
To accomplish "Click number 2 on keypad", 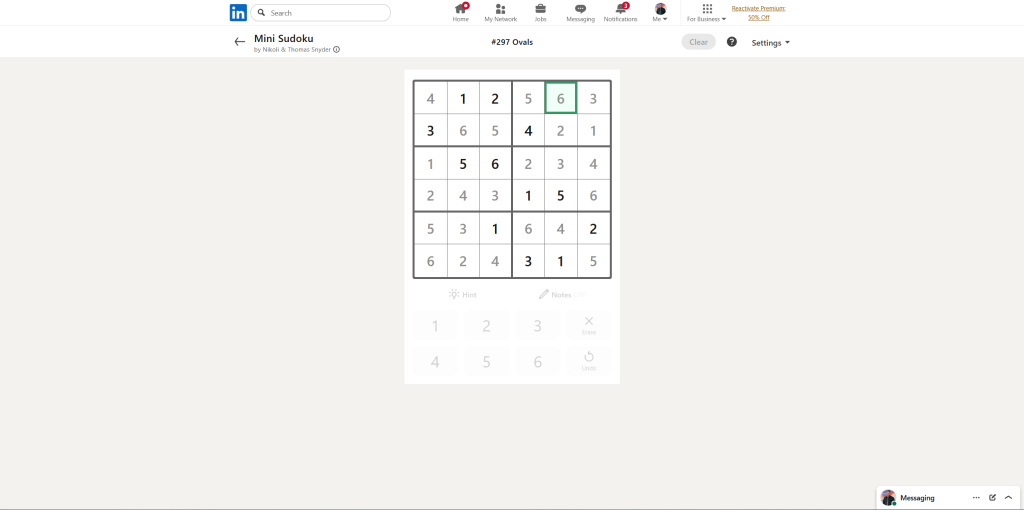I will pos(487,326).
